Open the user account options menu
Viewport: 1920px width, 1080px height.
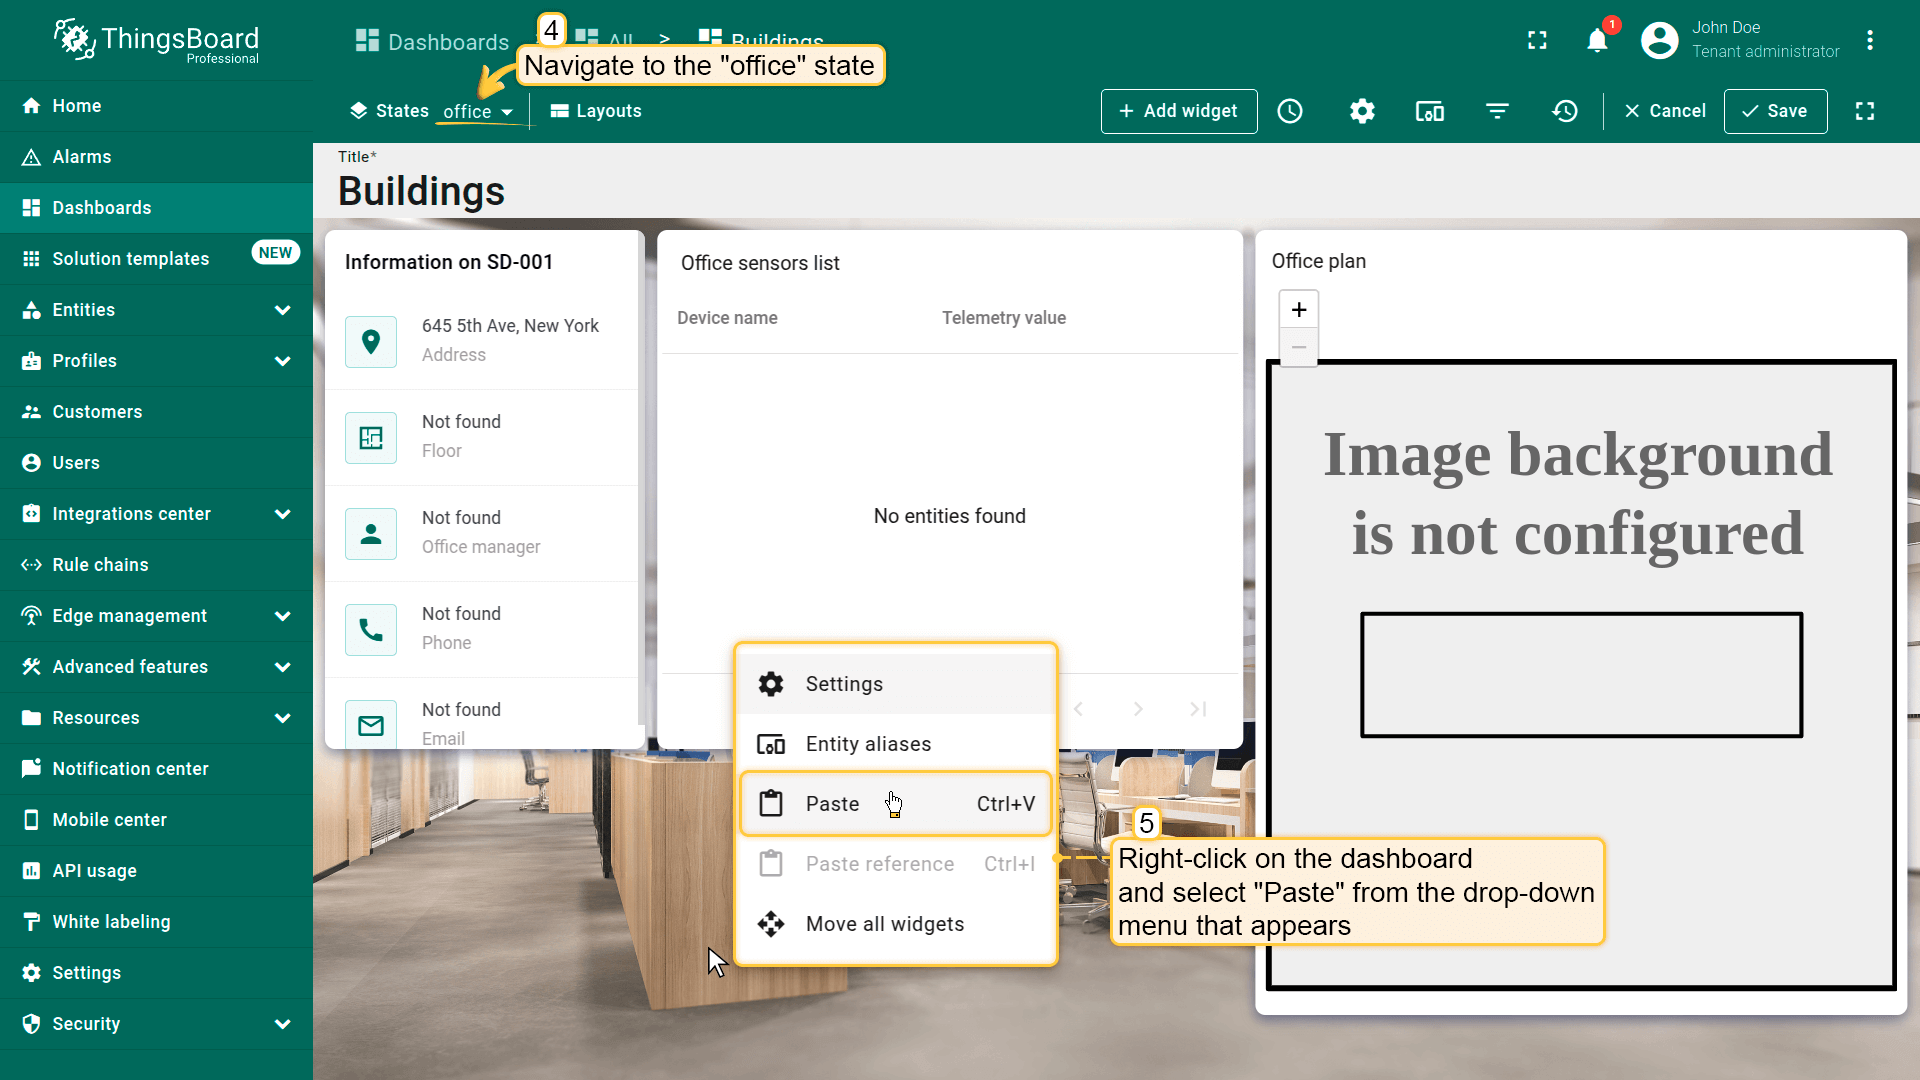pos(1870,40)
